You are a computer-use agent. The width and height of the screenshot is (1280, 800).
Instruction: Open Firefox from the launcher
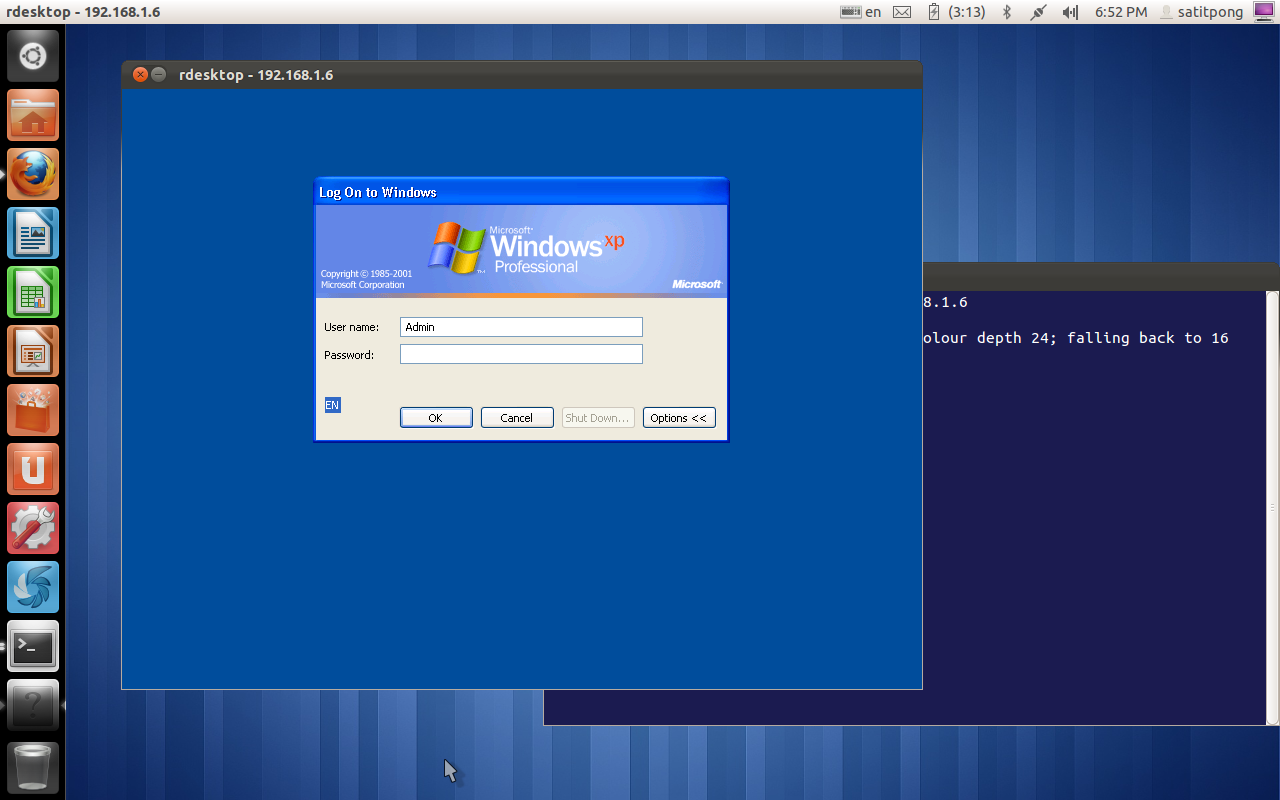tap(32, 173)
